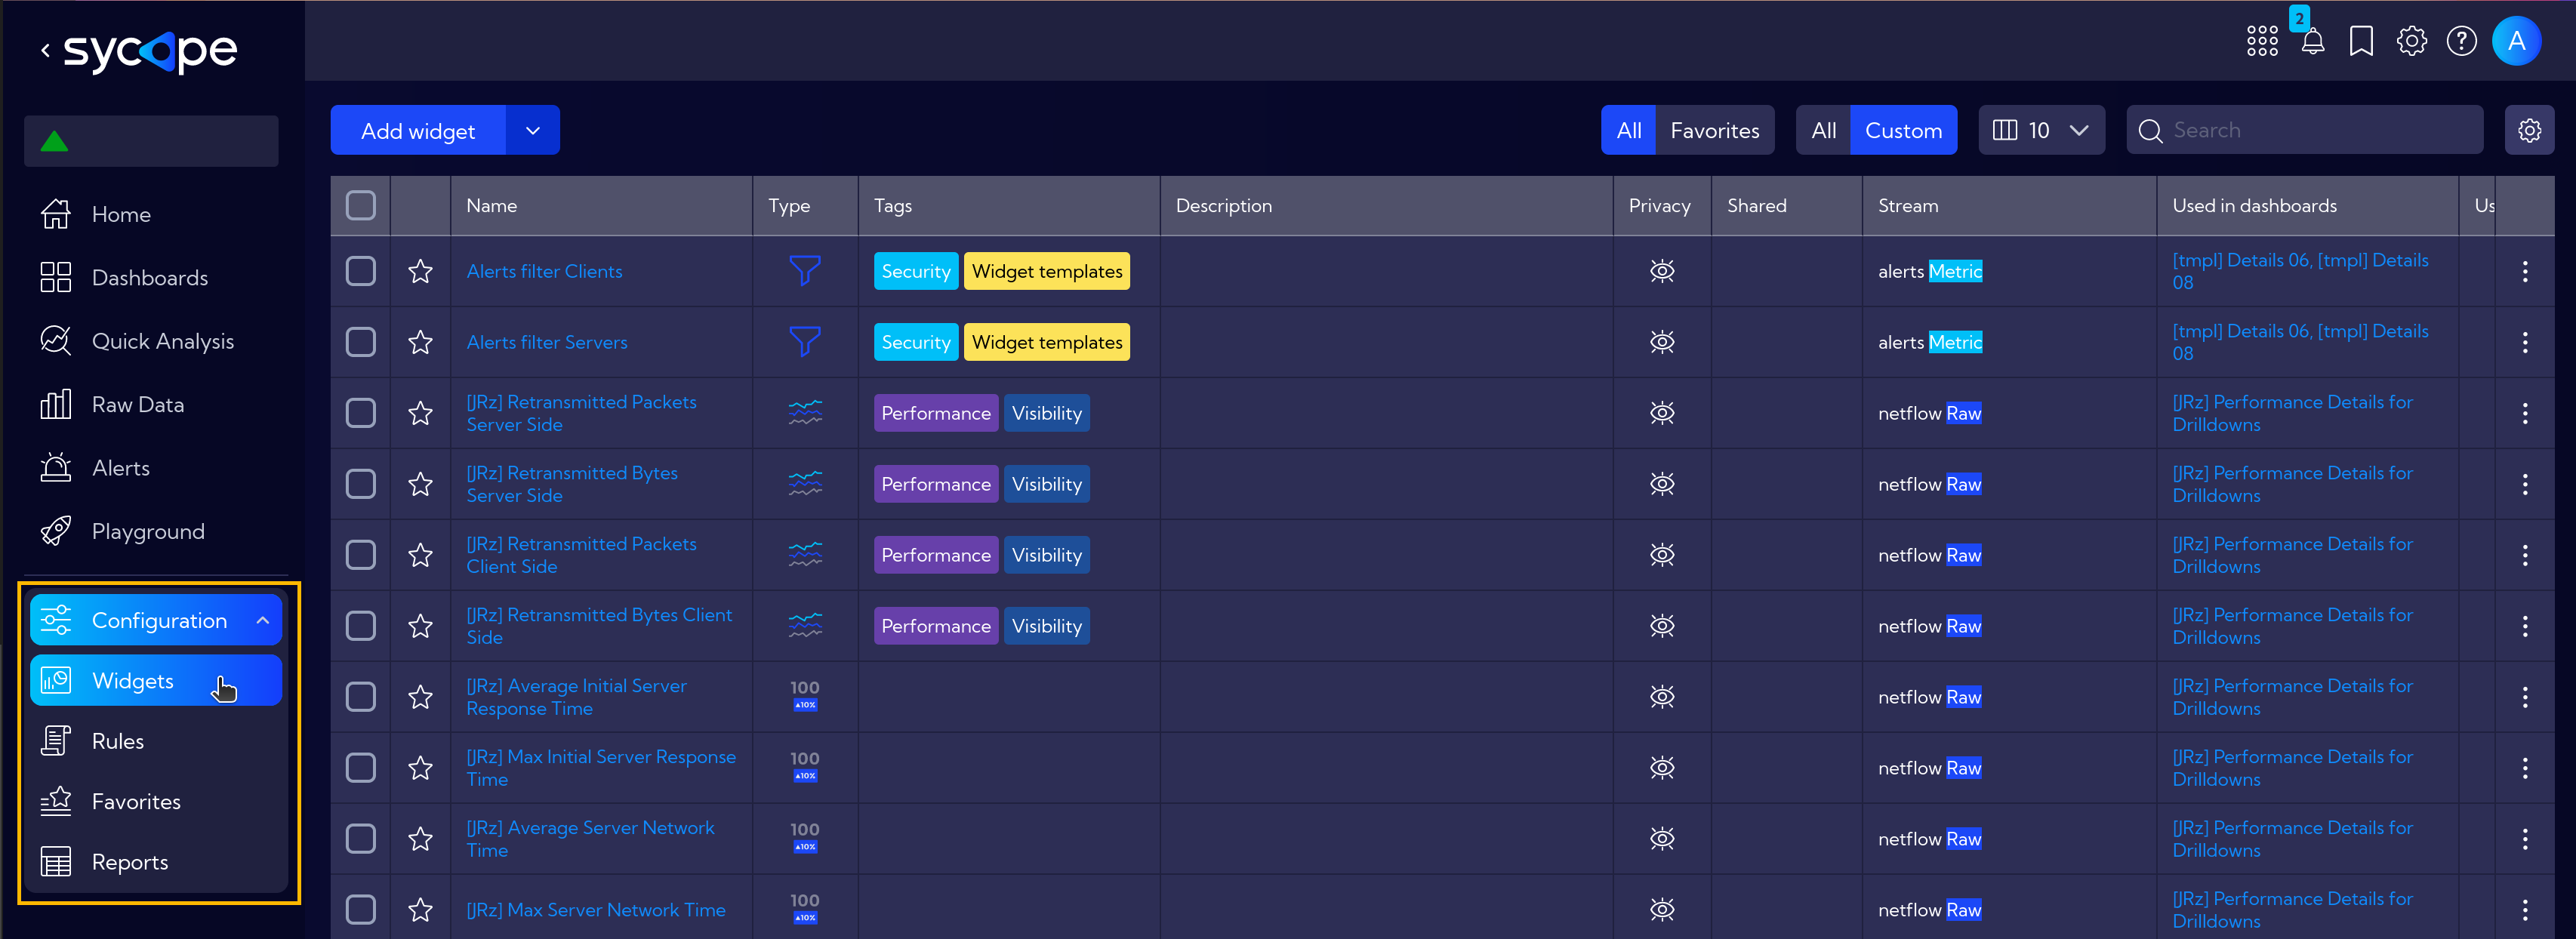Open top bar settings gear
The width and height of the screenshot is (2576, 939).
(2411, 41)
